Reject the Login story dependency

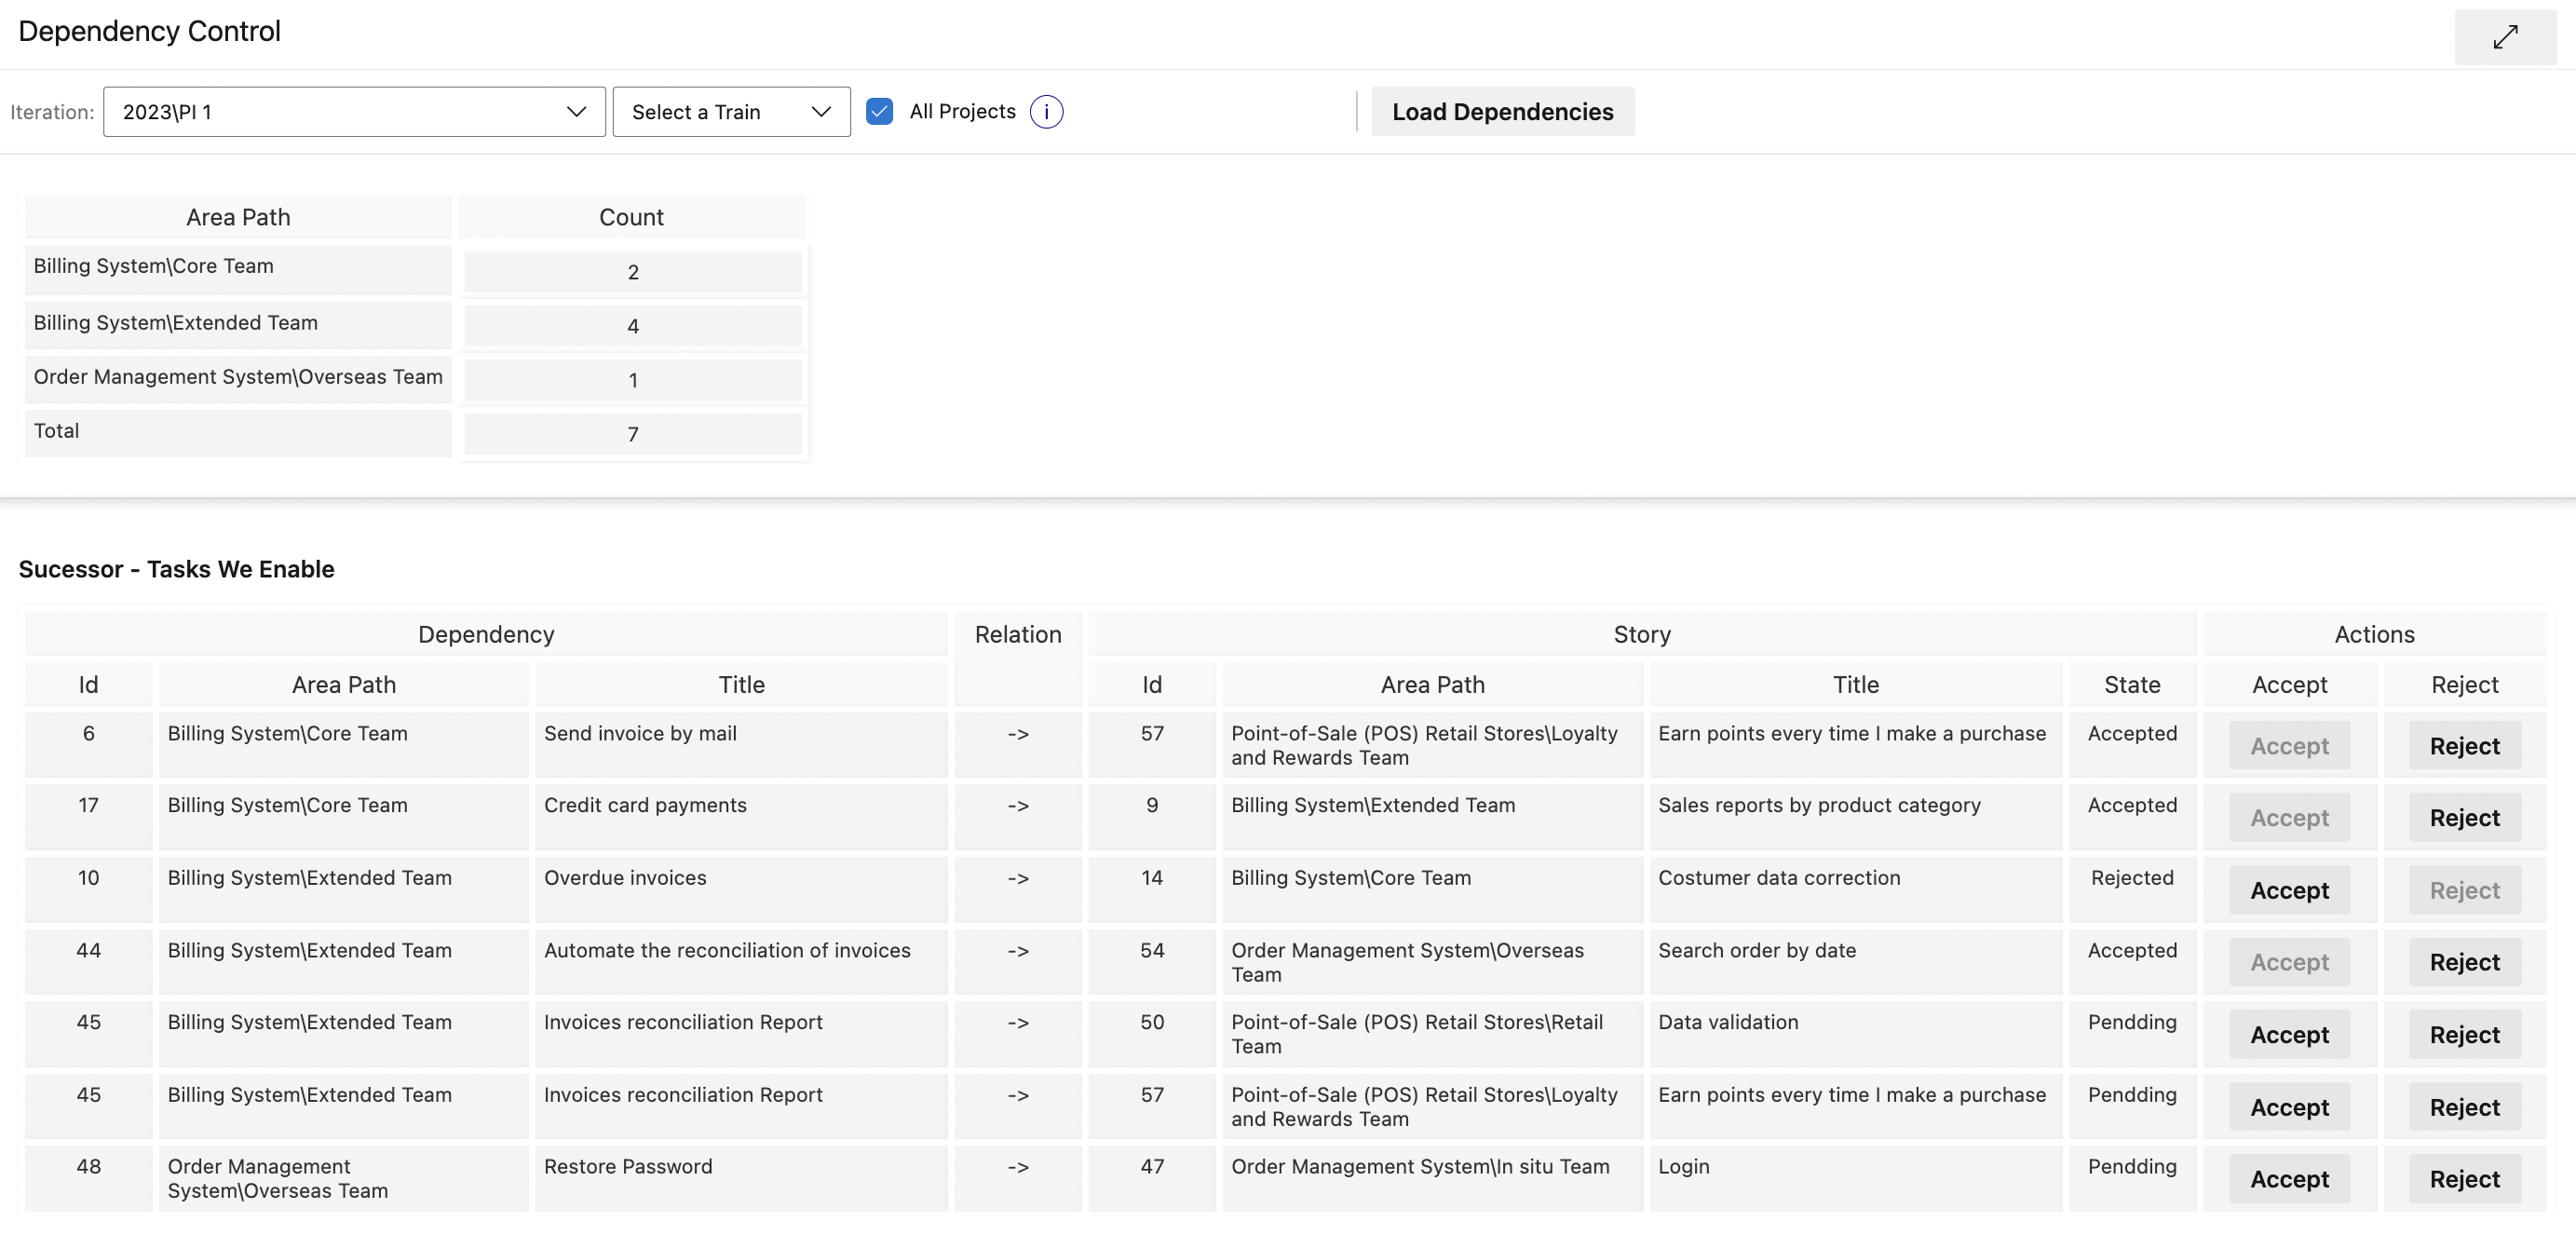[x=2463, y=1178]
